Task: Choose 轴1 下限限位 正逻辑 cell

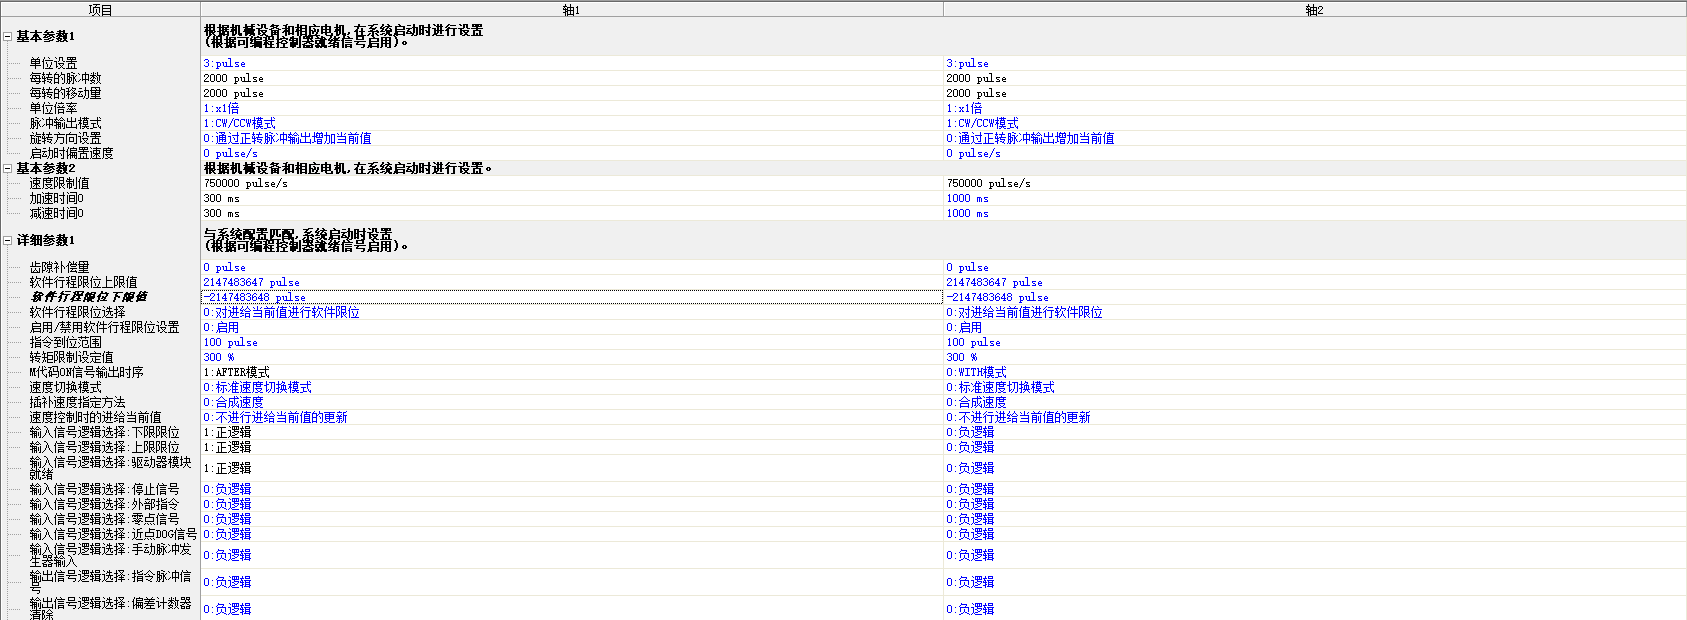Action: click(571, 432)
